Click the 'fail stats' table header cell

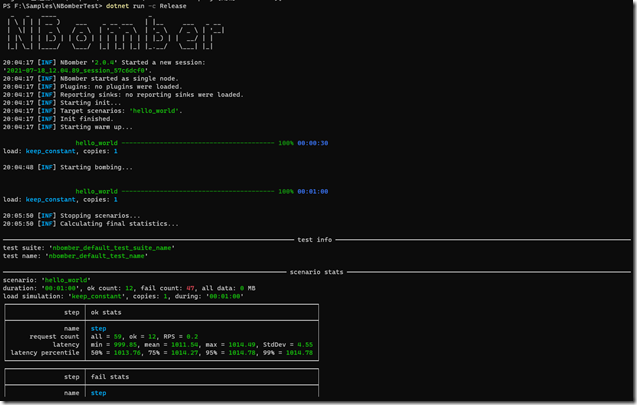(202, 377)
